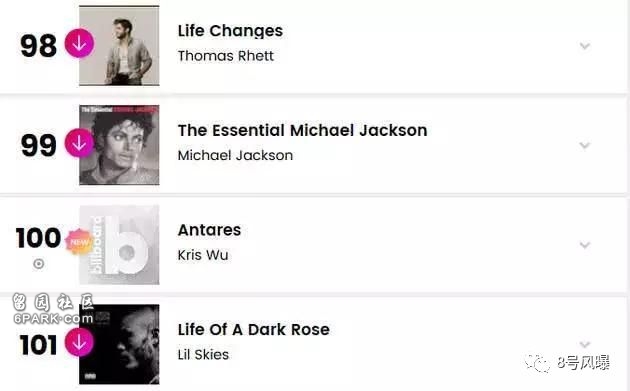The height and width of the screenshot is (391, 630).
Task: Select the Antares album title
Action: click(209, 230)
